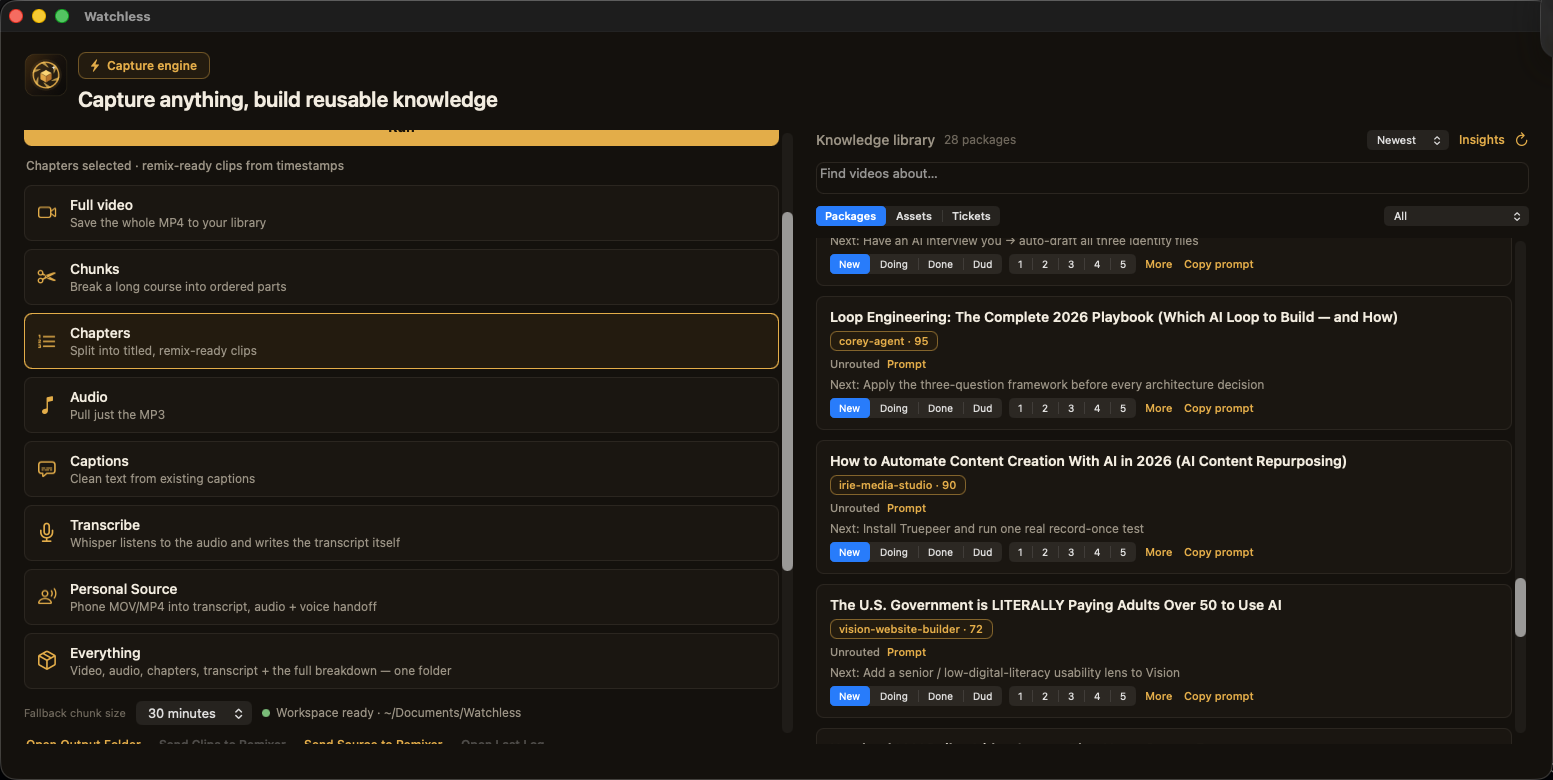
Task: Open the Insights link
Action: click(1481, 140)
